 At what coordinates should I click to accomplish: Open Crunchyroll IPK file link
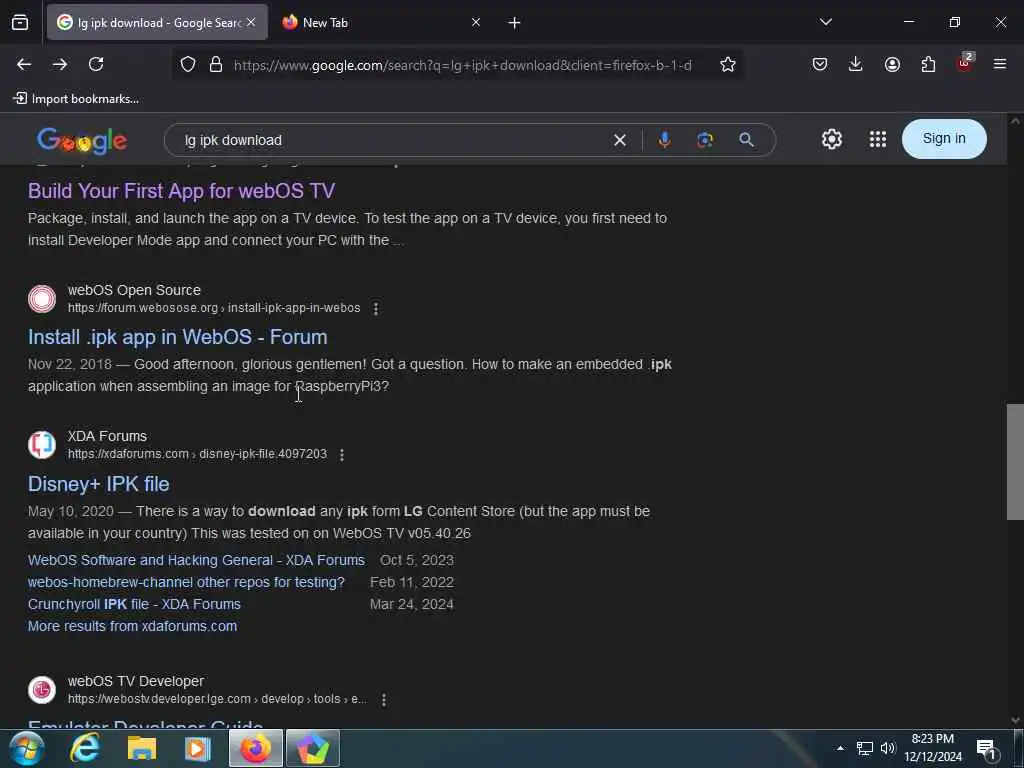pos(135,604)
